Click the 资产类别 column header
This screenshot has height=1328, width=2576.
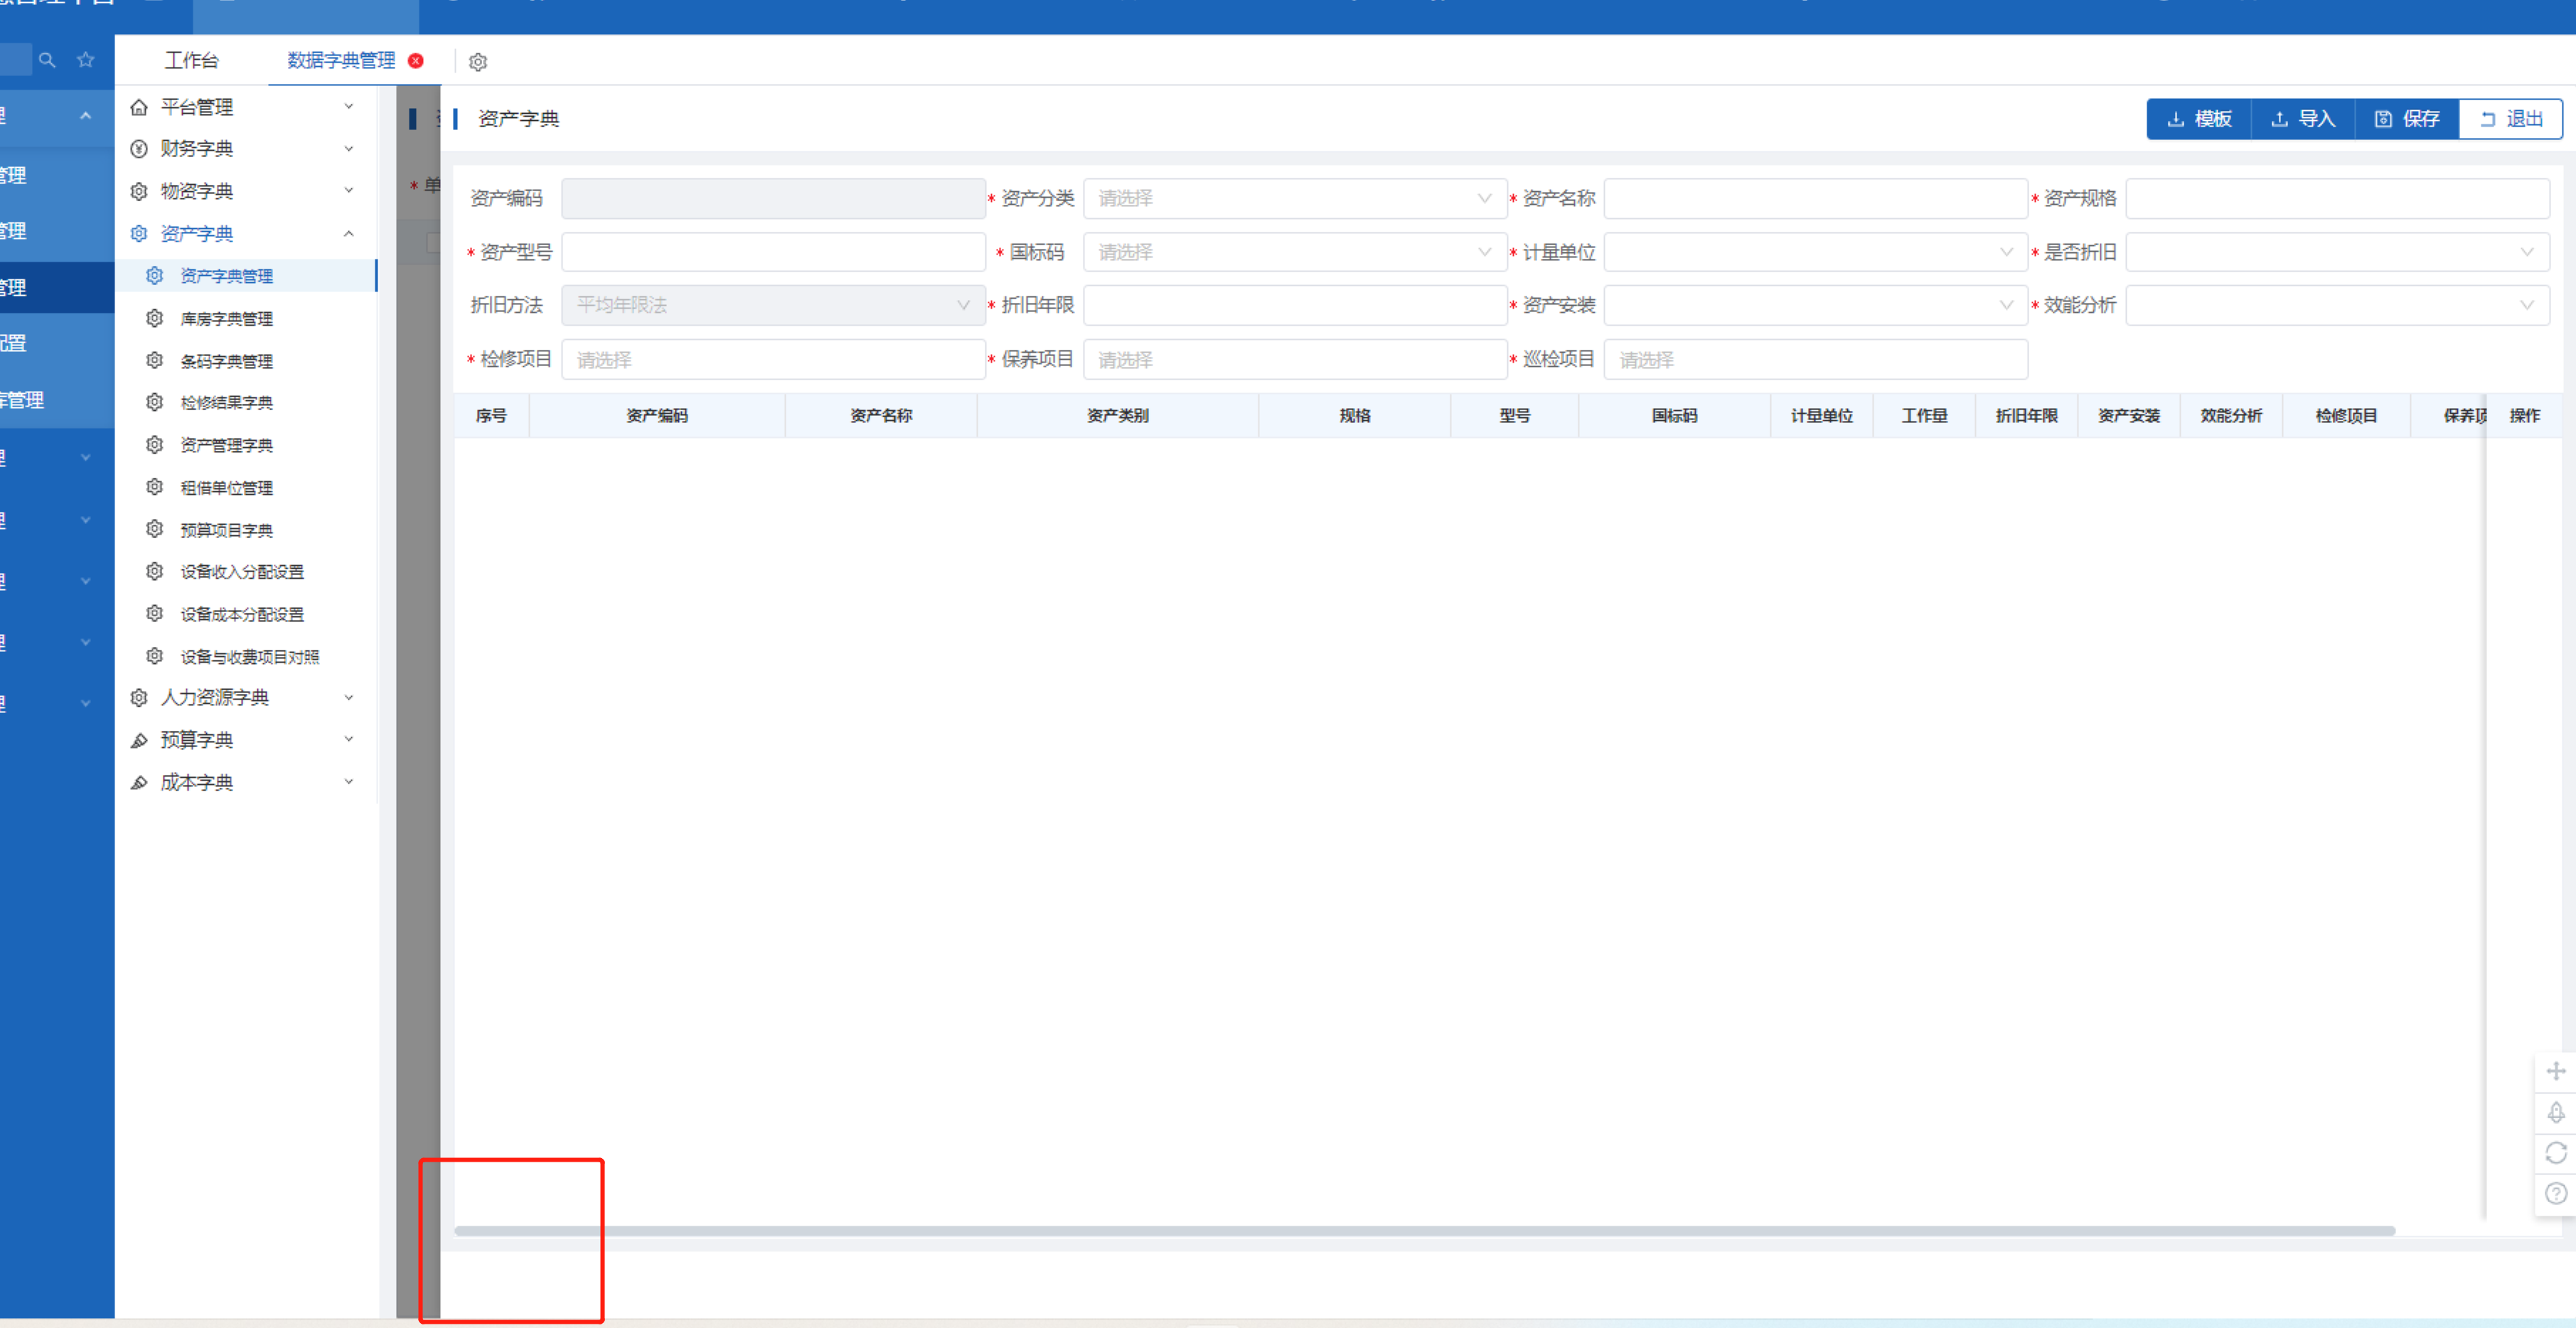1118,415
